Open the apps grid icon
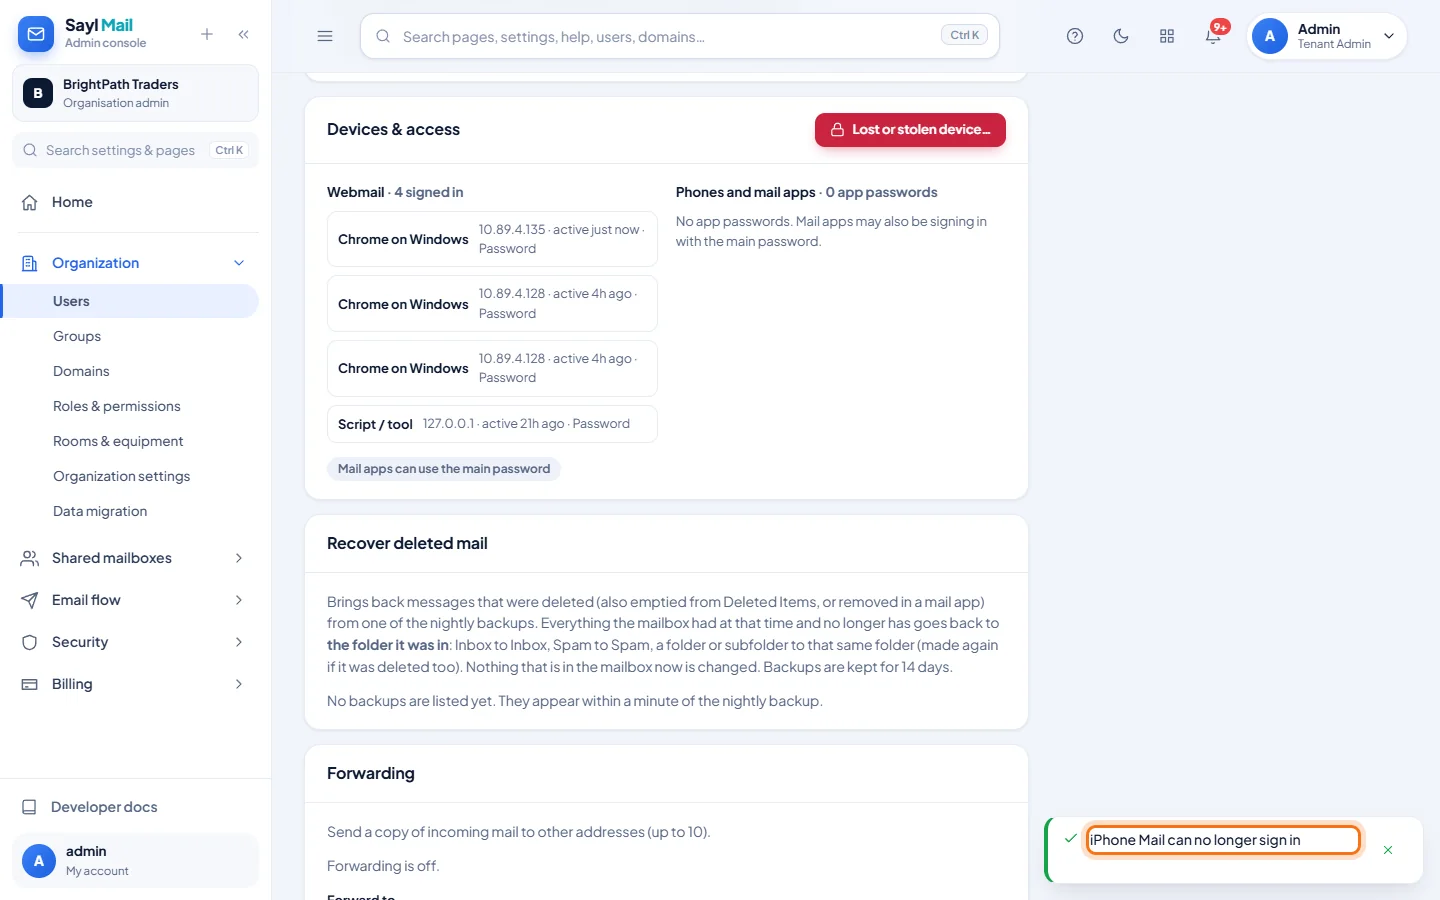This screenshot has width=1440, height=900. click(x=1167, y=36)
